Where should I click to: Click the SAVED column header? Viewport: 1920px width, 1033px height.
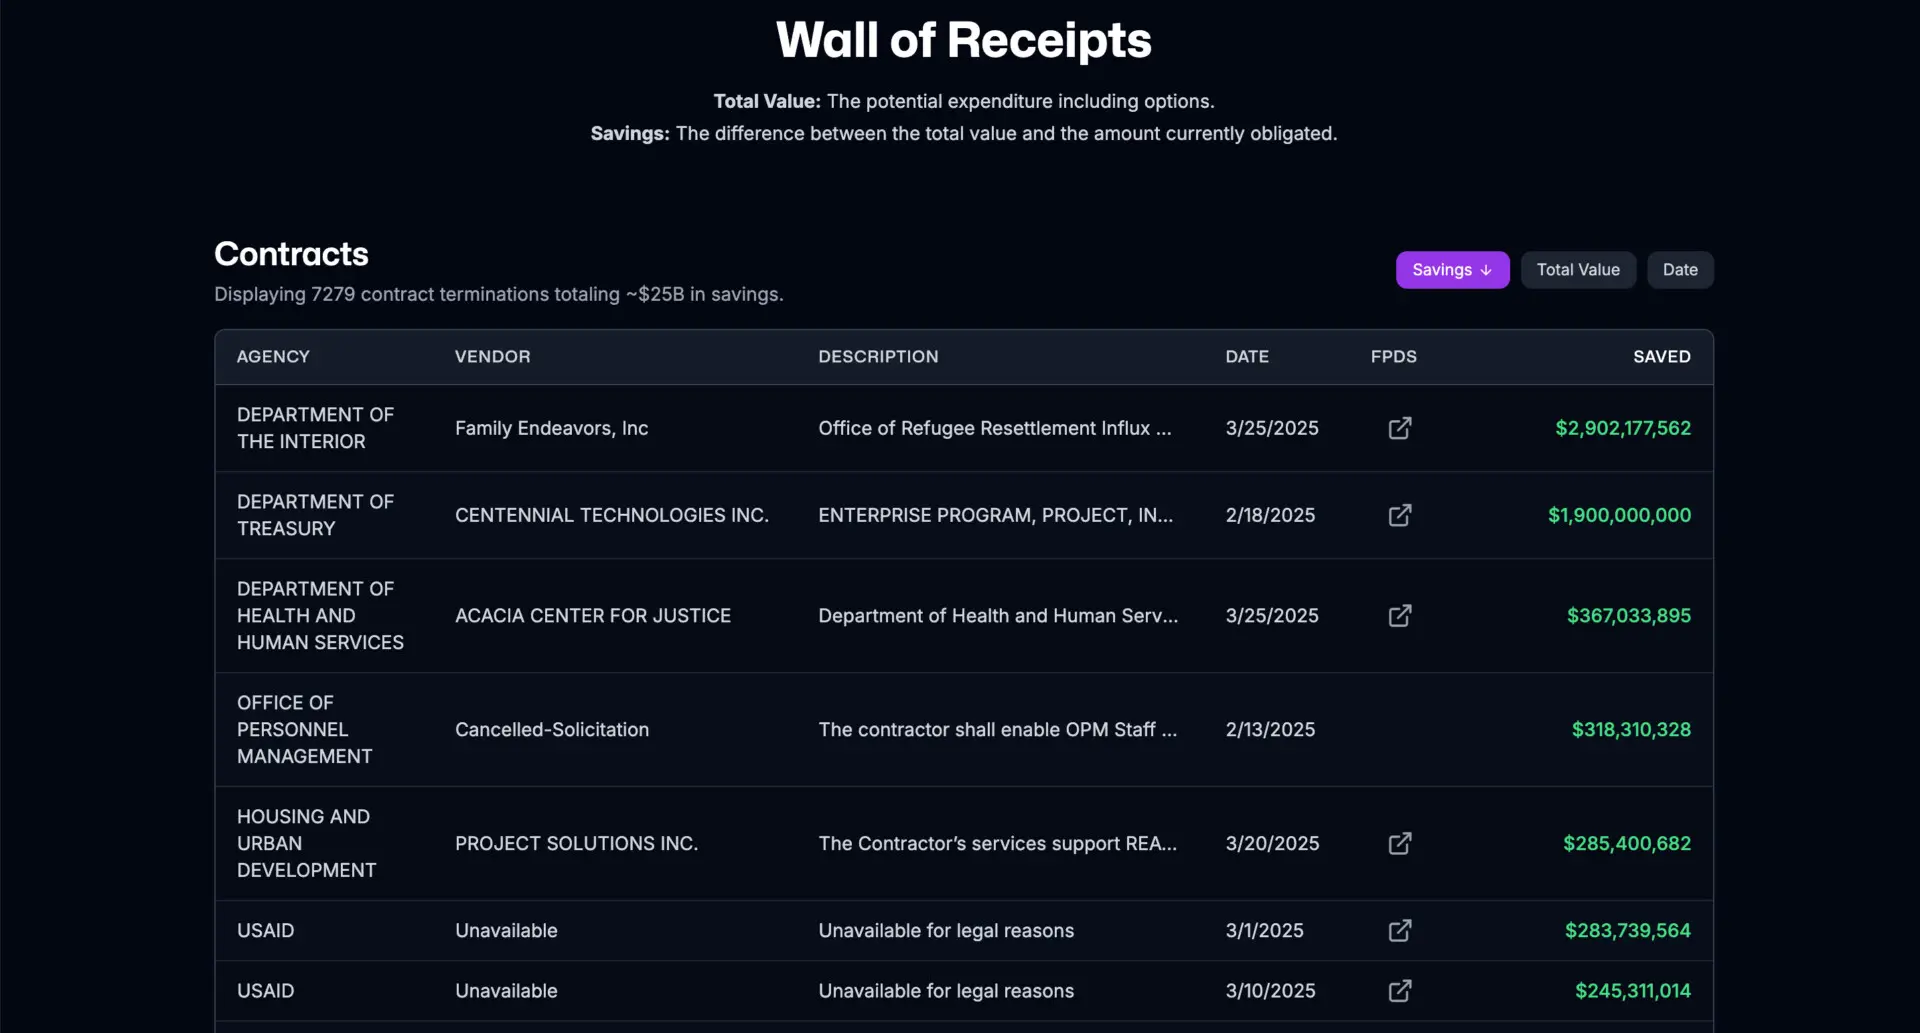(x=1661, y=356)
